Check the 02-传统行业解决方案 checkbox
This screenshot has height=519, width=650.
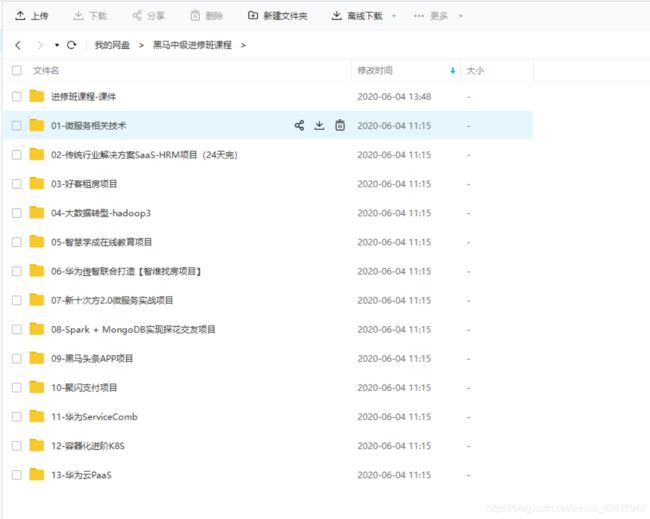click(x=17, y=155)
